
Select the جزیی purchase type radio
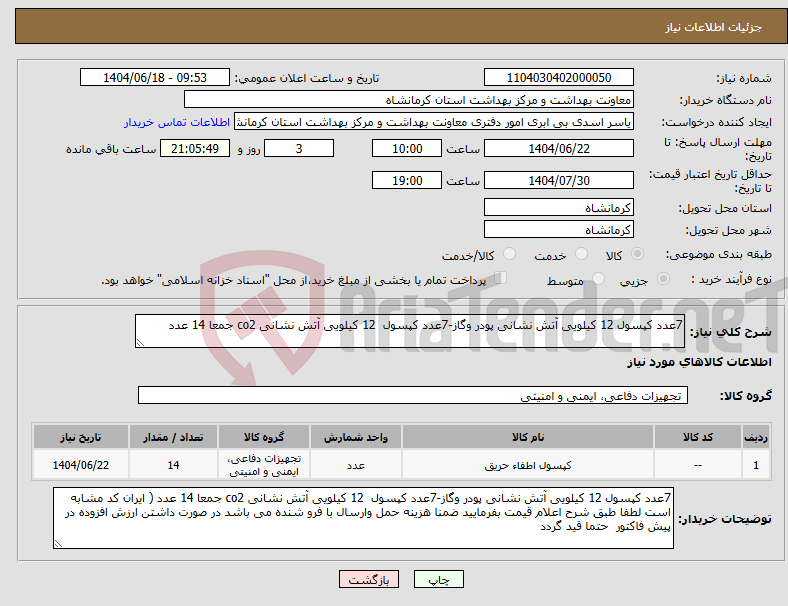(663, 279)
